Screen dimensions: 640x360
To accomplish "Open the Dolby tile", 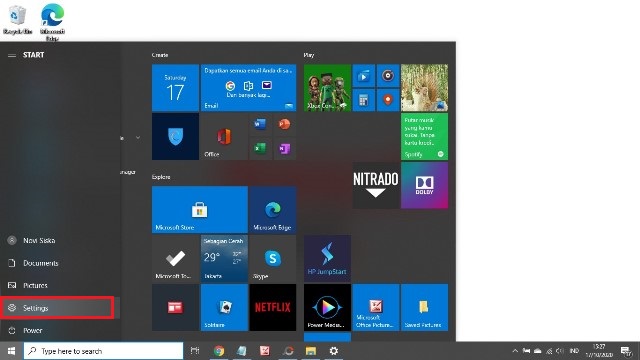I will [x=424, y=185].
